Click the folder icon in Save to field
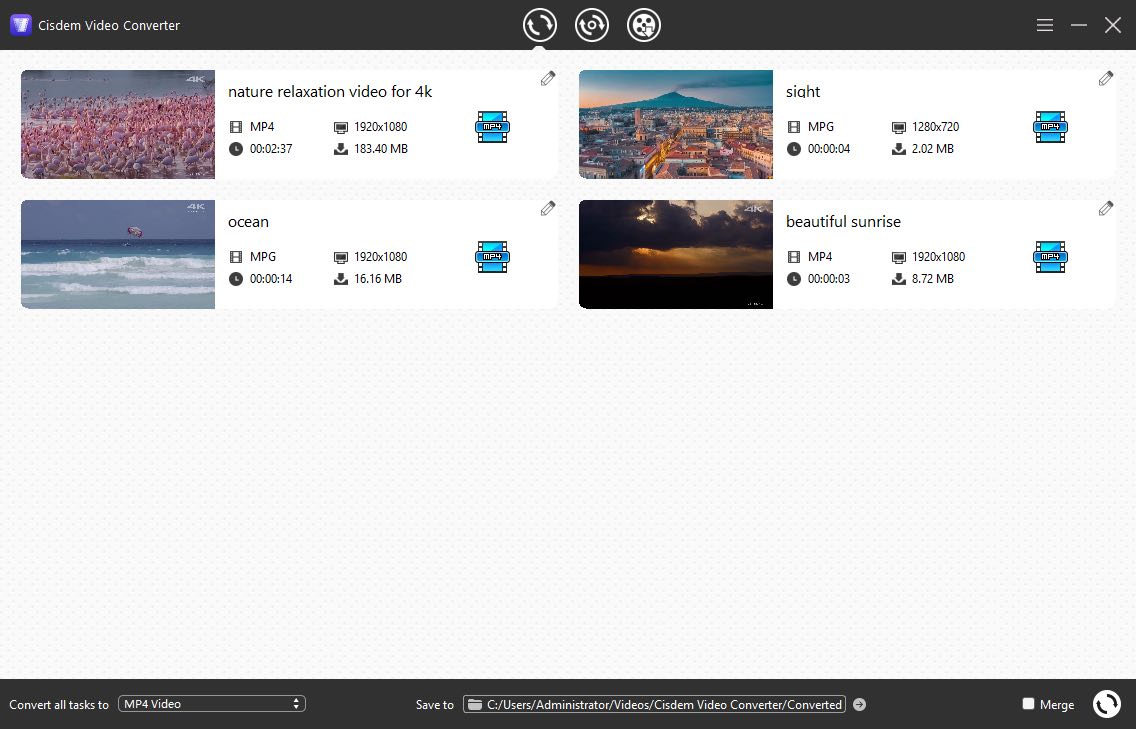 (x=474, y=704)
